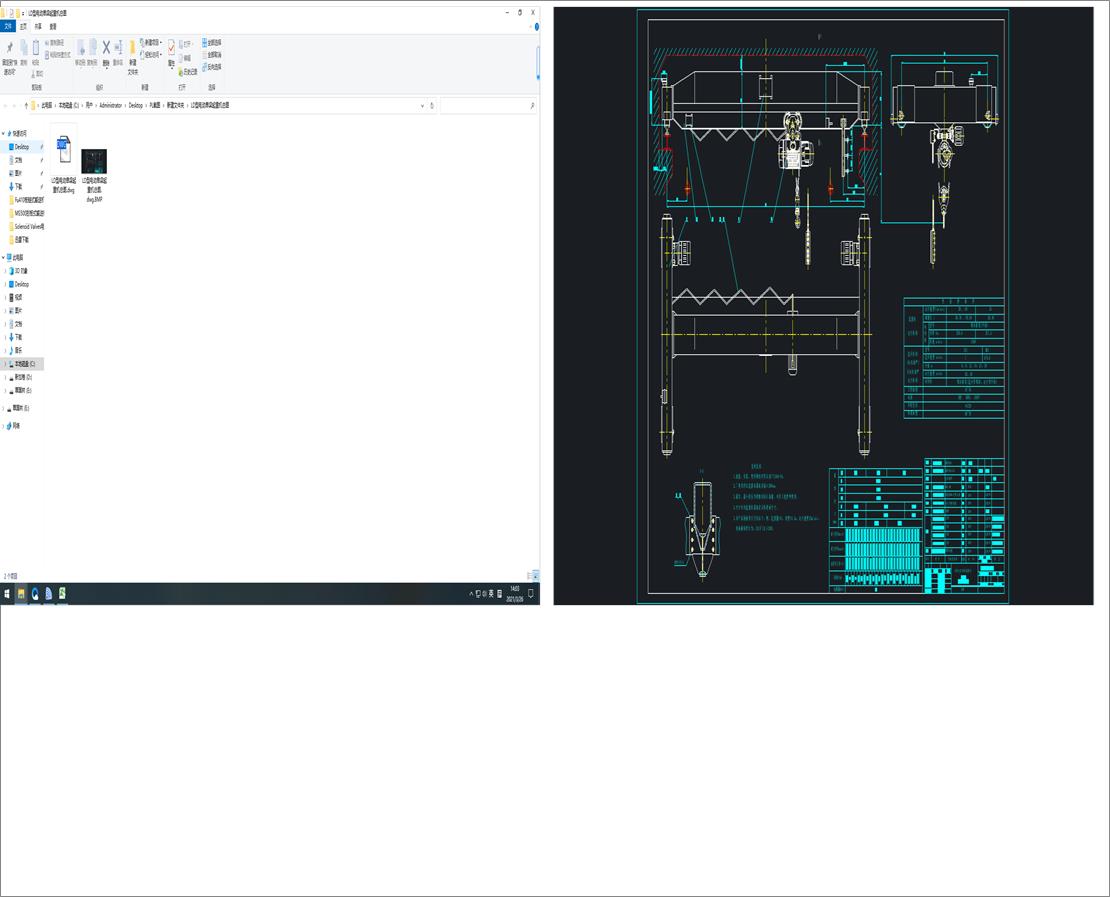Image resolution: width=1110 pixels, height=897 pixels.
Task: Collapse the Quick access tree node
Action: tap(3, 133)
